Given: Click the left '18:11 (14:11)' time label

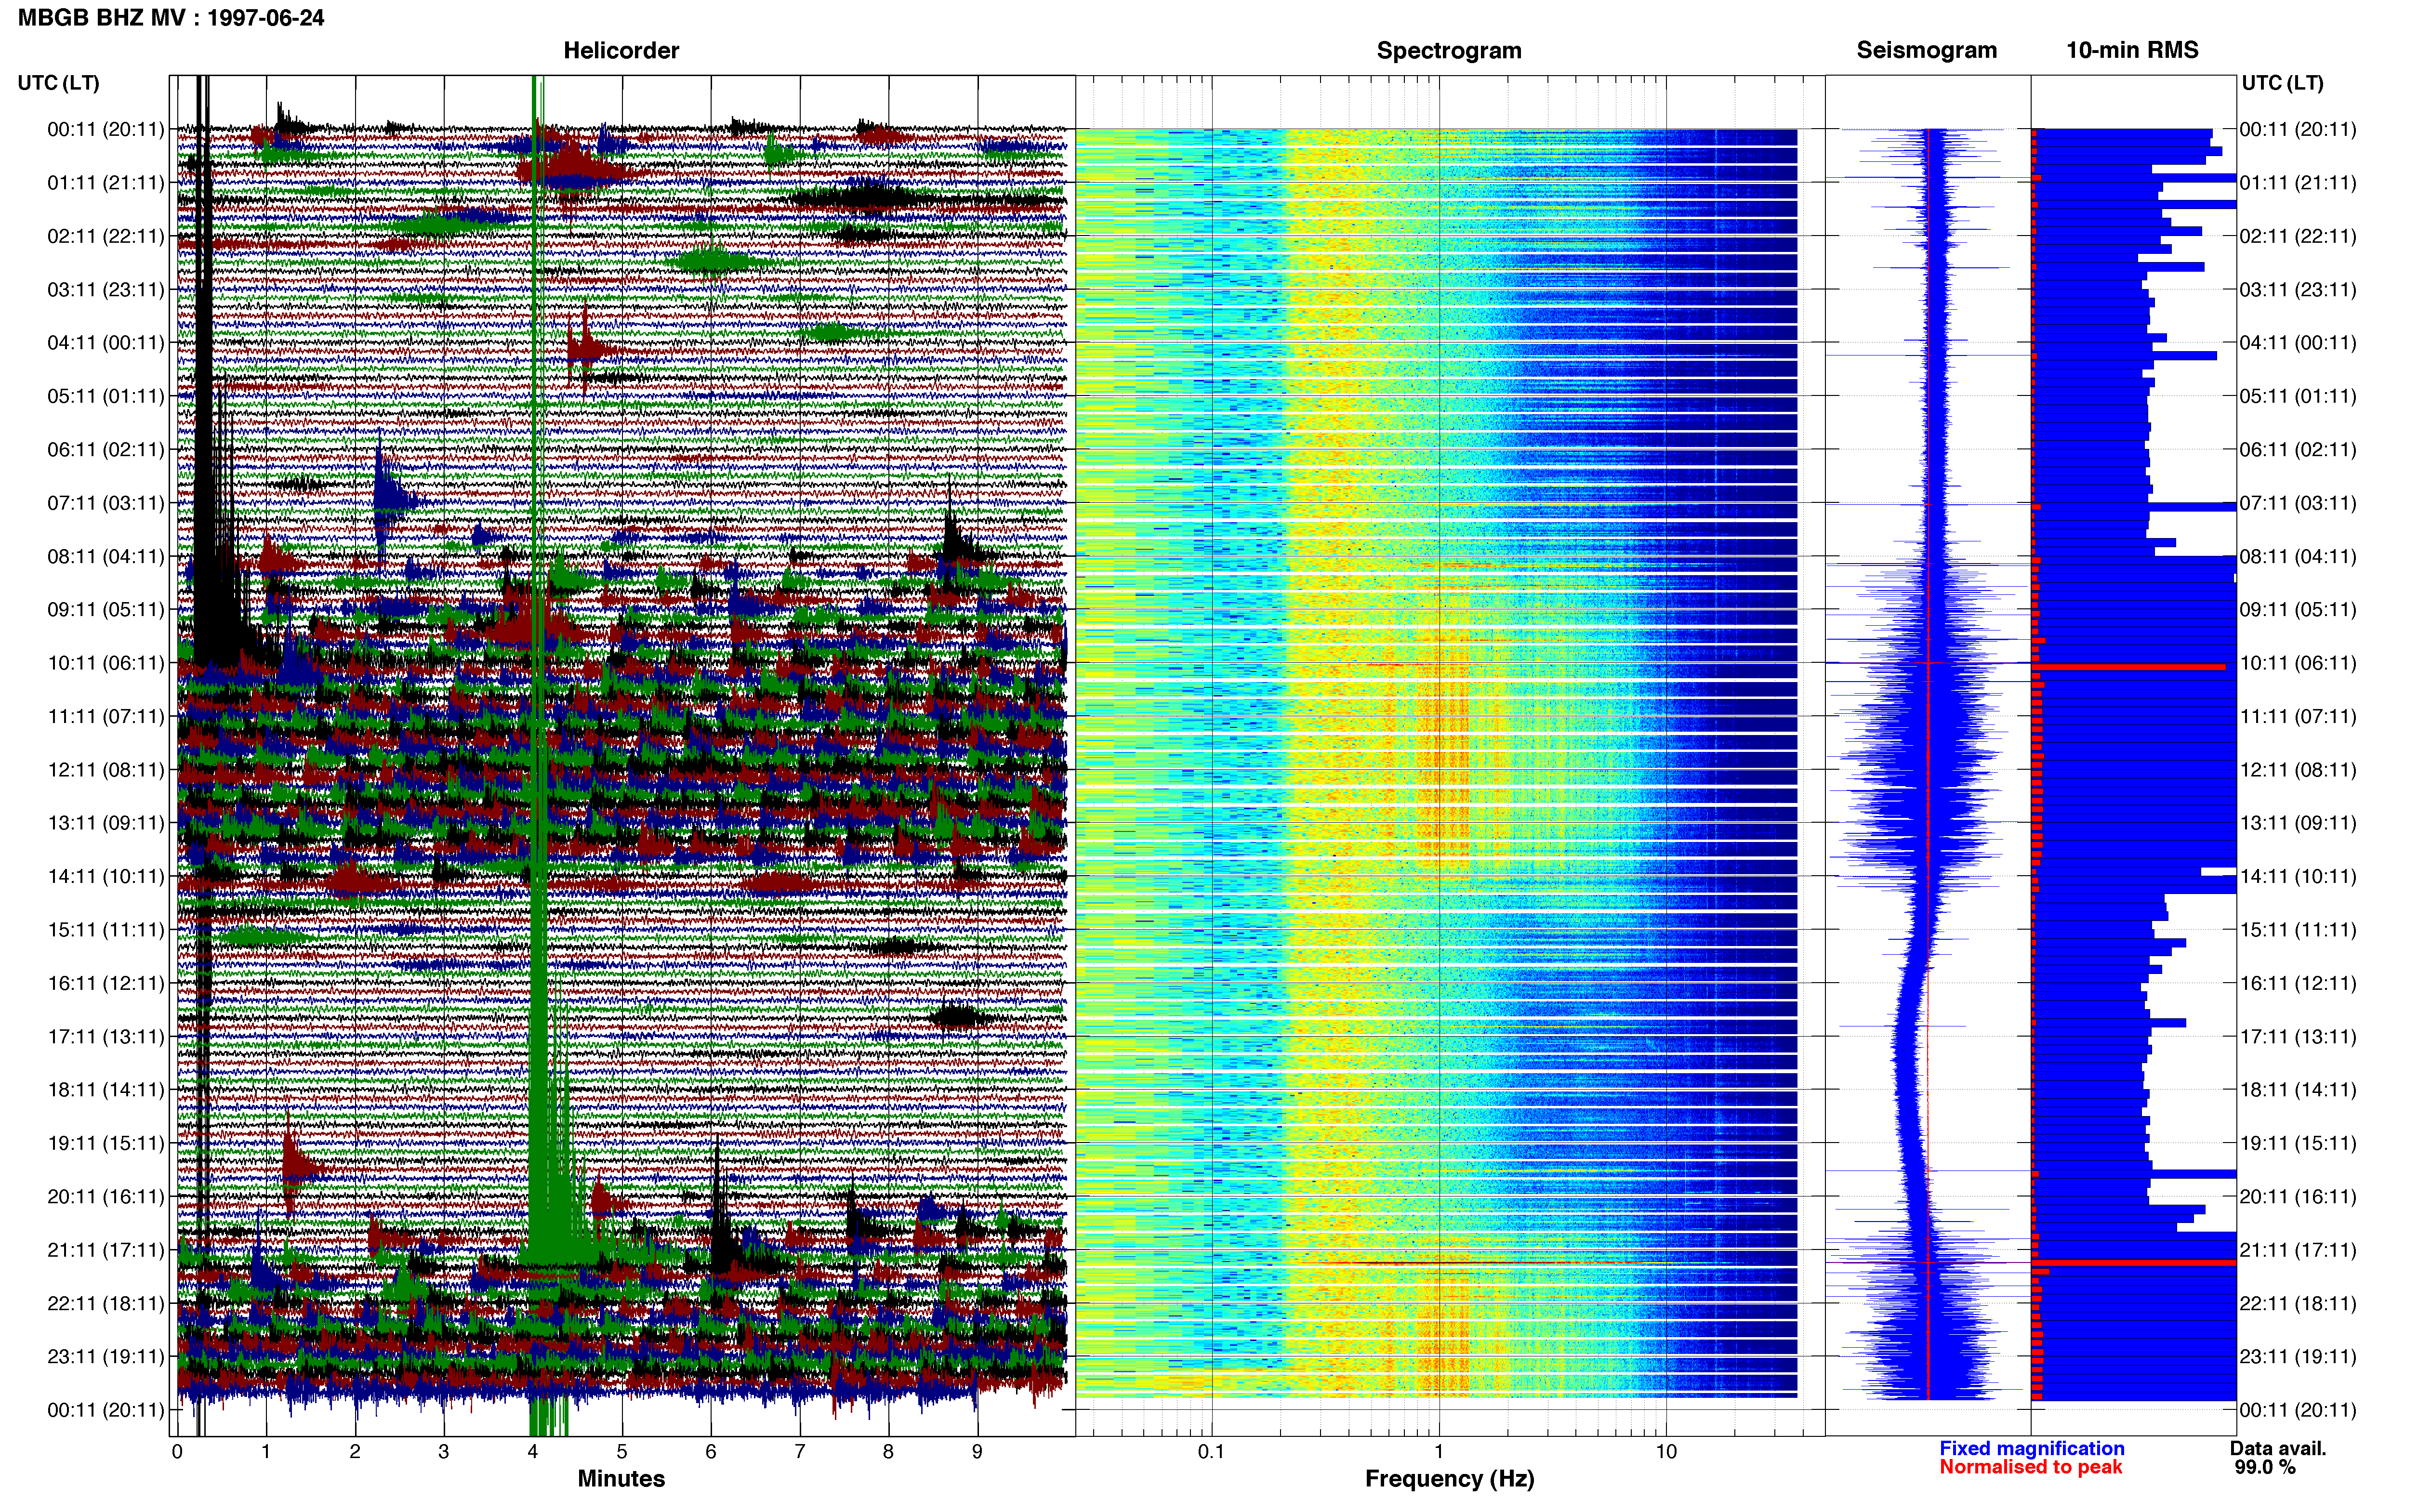Looking at the screenshot, I should (x=106, y=1089).
